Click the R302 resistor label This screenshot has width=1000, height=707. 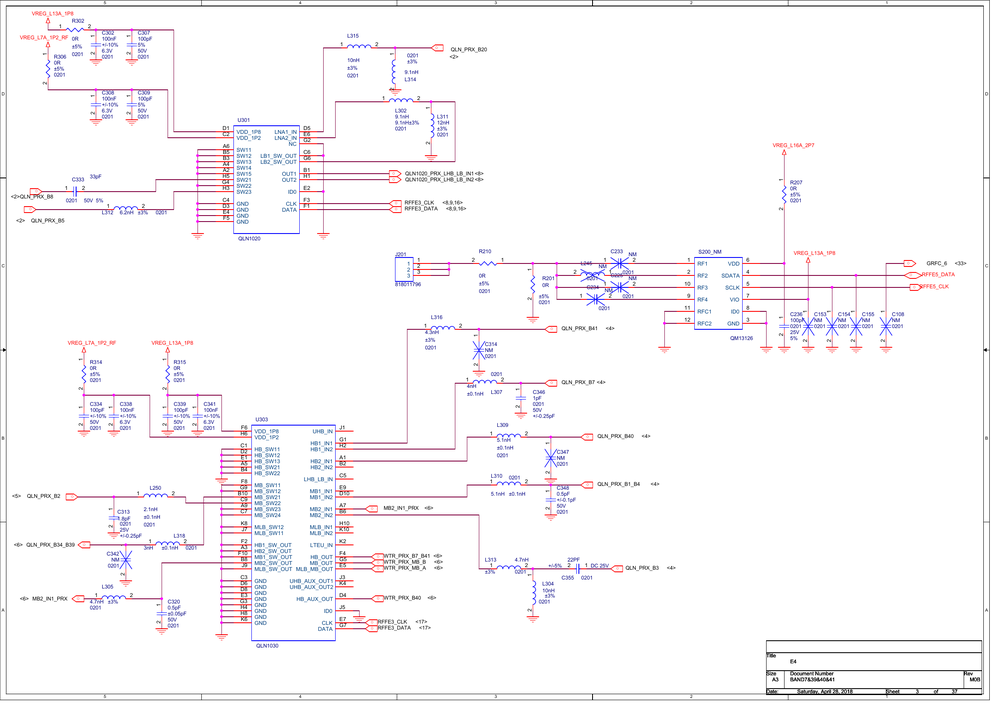78,21
